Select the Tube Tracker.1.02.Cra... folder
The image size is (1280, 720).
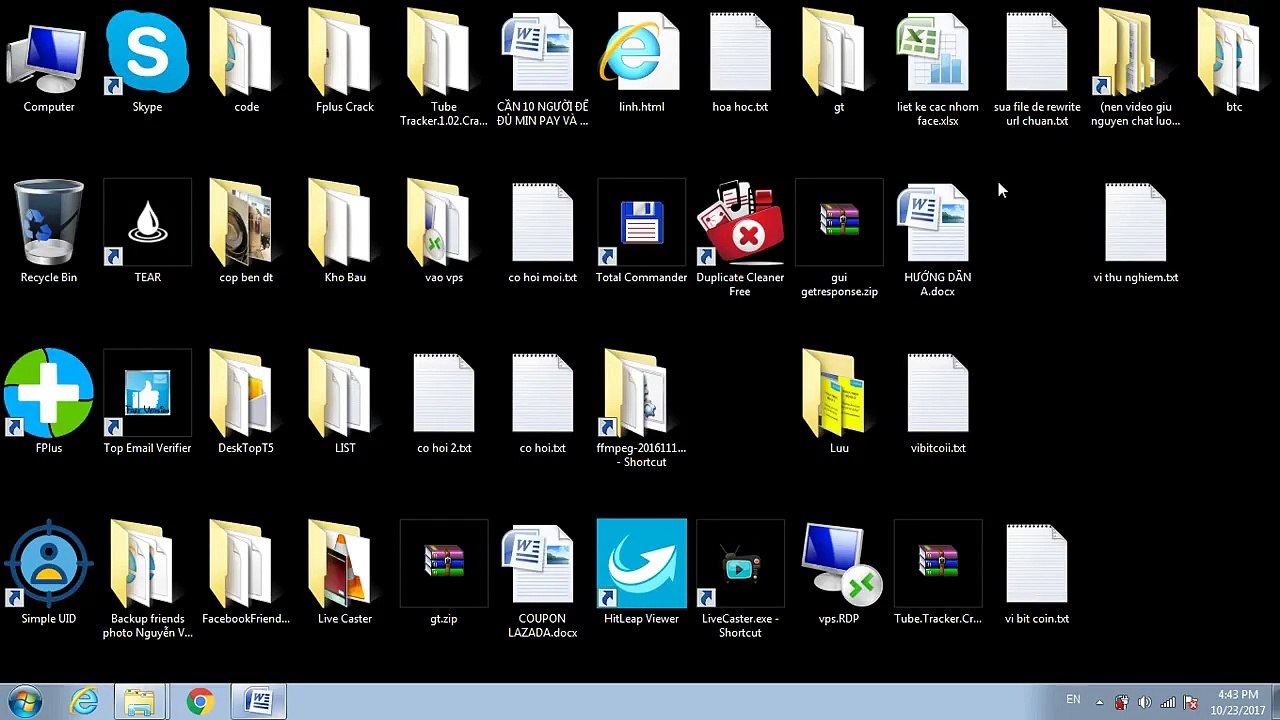pos(444,69)
